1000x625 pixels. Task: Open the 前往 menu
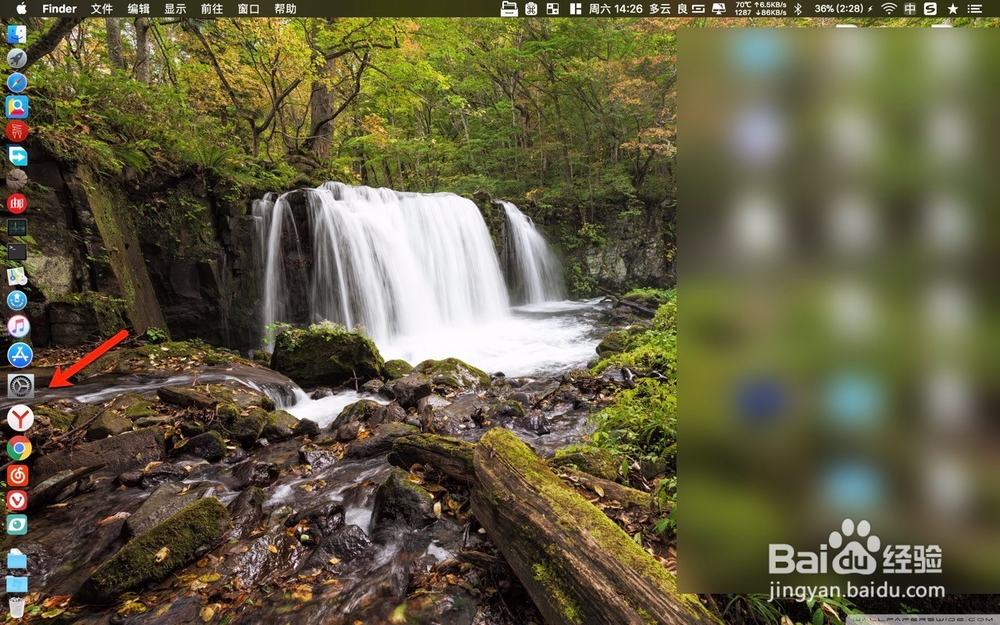click(212, 8)
